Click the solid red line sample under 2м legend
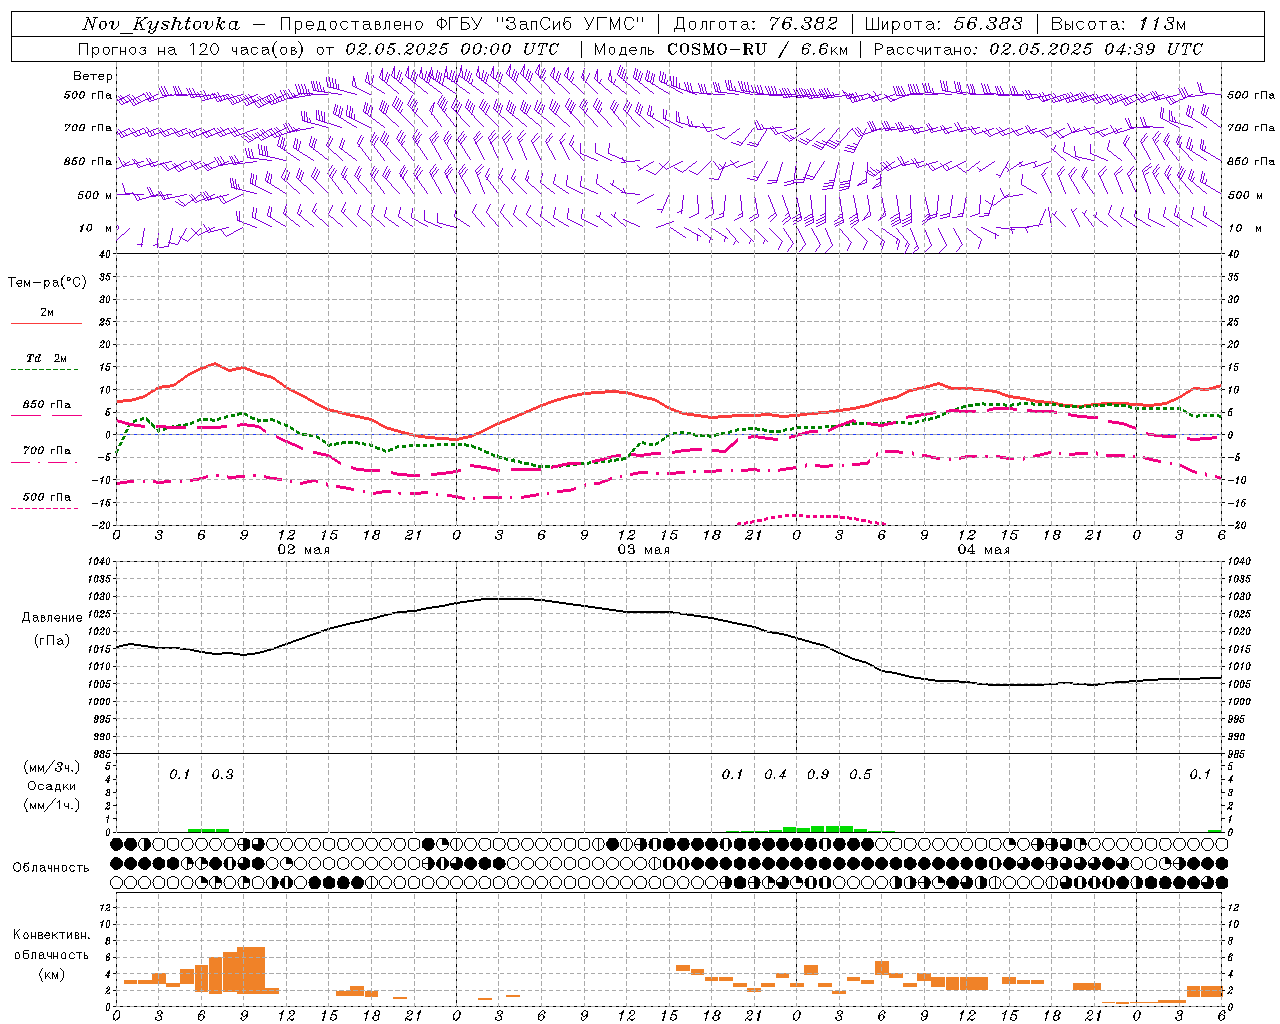Image resolution: width=1280 pixels, height=1024 pixels. (46, 324)
